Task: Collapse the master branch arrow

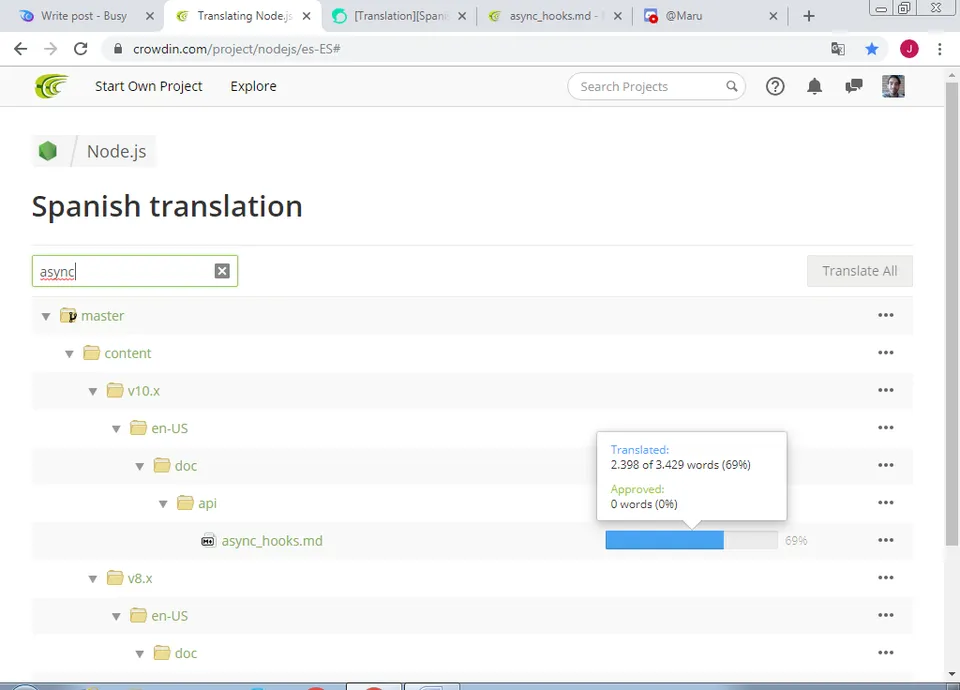Action: coord(46,317)
